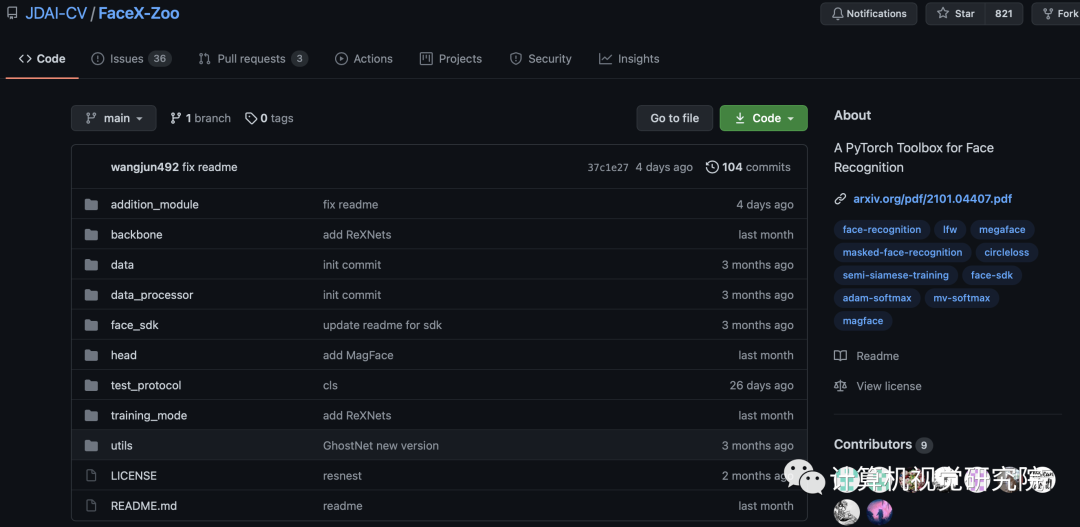The image size is (1080, 527).
Task: Click the link chain icon beside arxiv URL
Action: pos(840,199)
